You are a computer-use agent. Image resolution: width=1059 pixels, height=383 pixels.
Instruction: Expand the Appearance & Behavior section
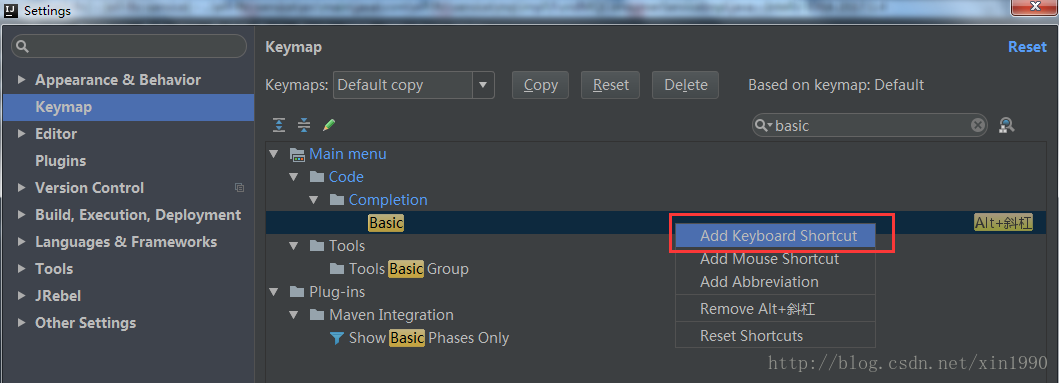pyautogui.click(x=22, y=80)
